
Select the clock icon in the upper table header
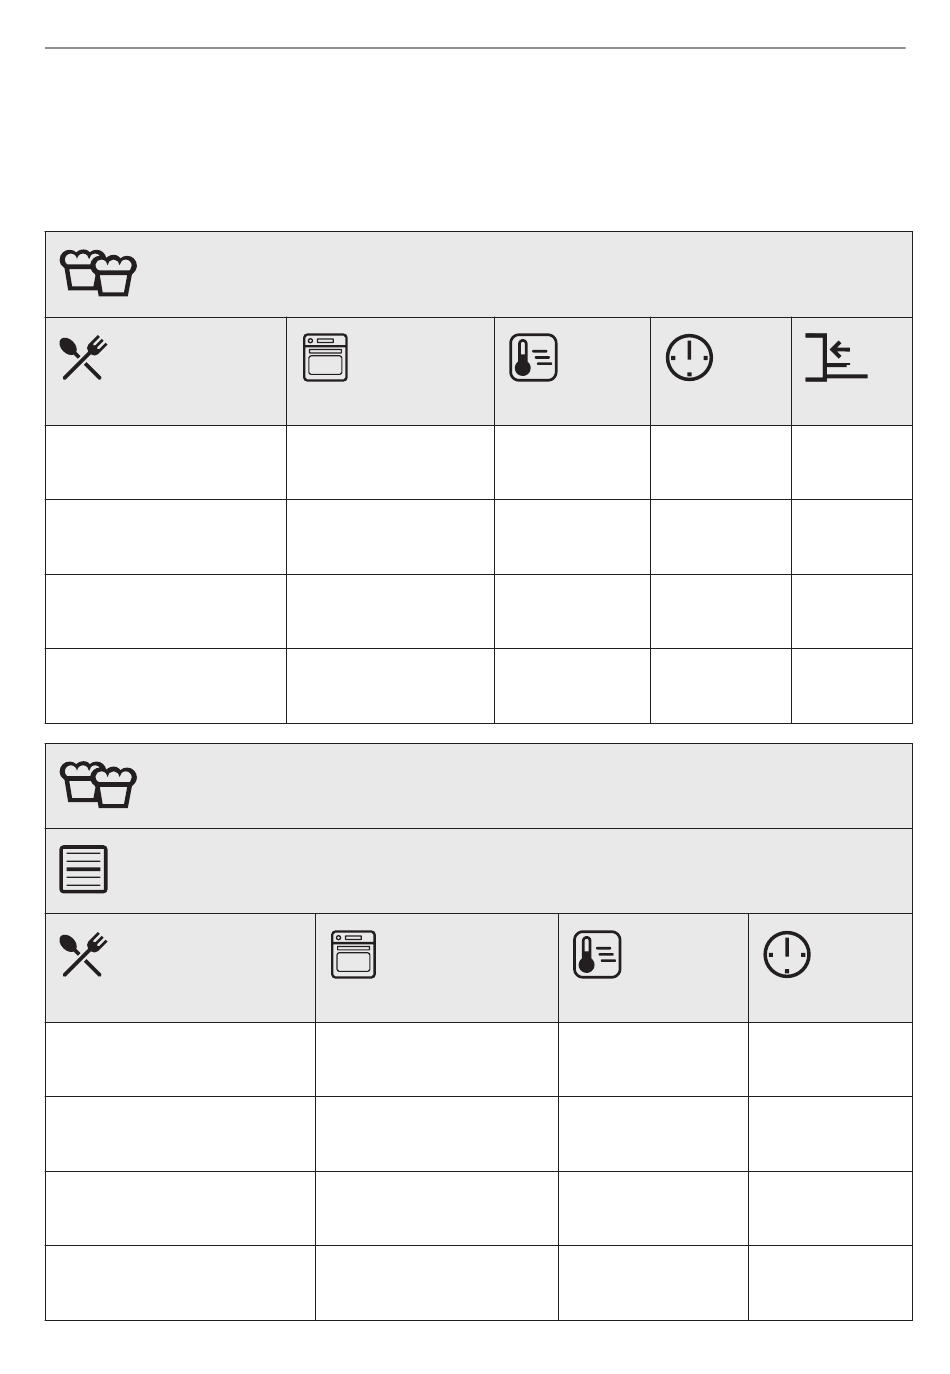point(690,358)
